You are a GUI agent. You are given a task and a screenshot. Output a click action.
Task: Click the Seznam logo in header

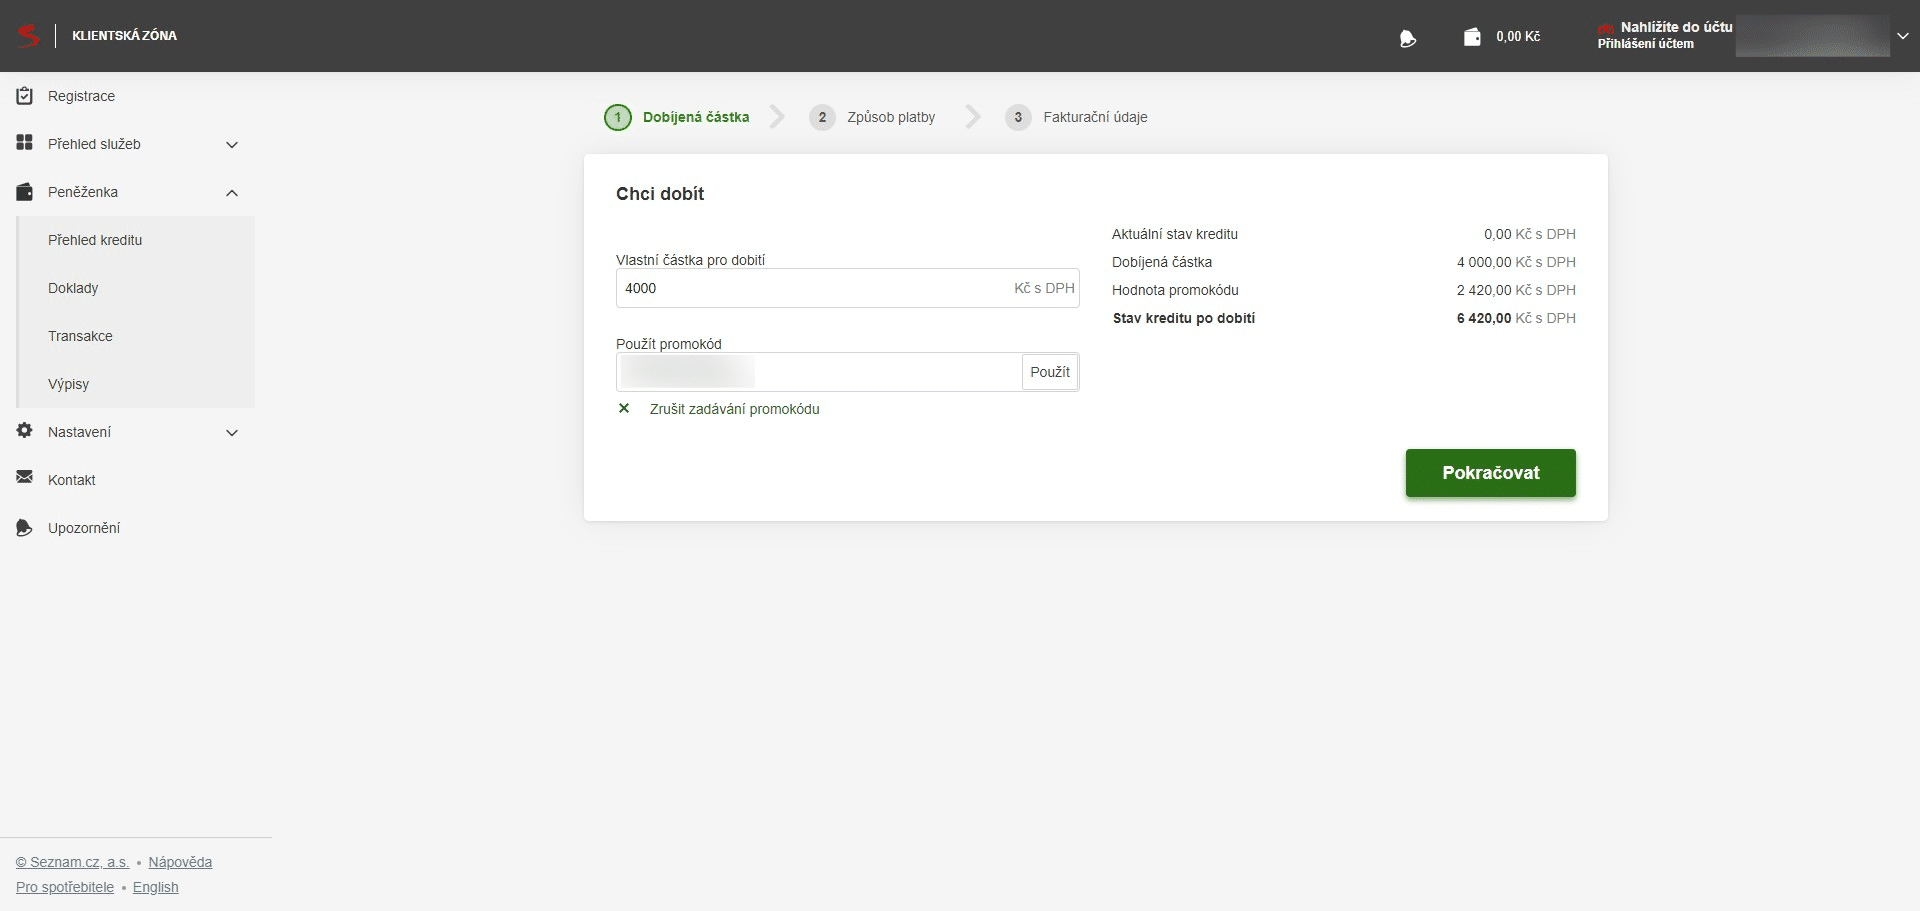(29, 36)
